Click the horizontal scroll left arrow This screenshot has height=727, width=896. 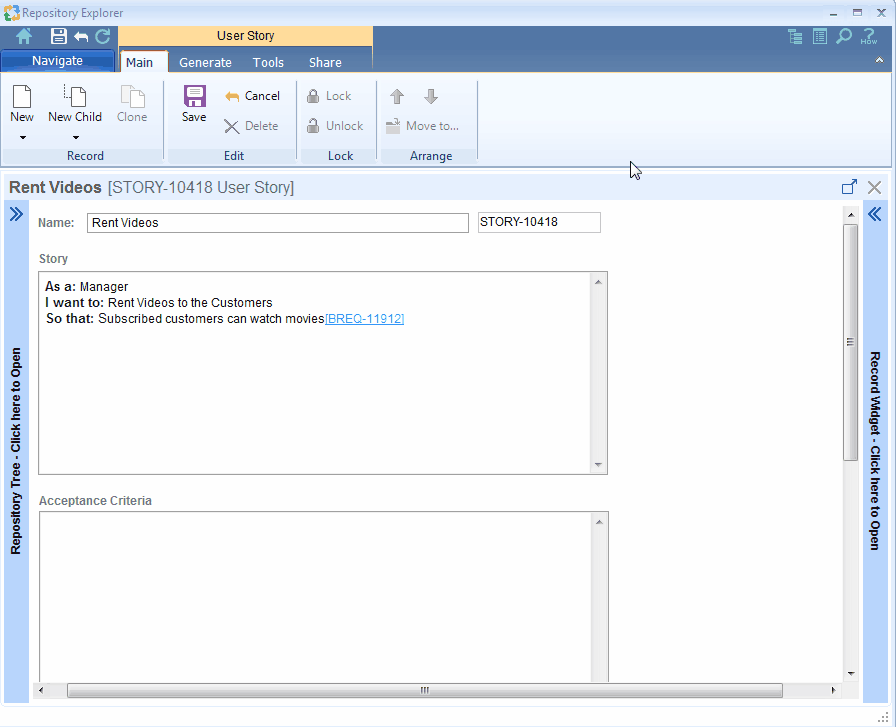coord(41,690)
